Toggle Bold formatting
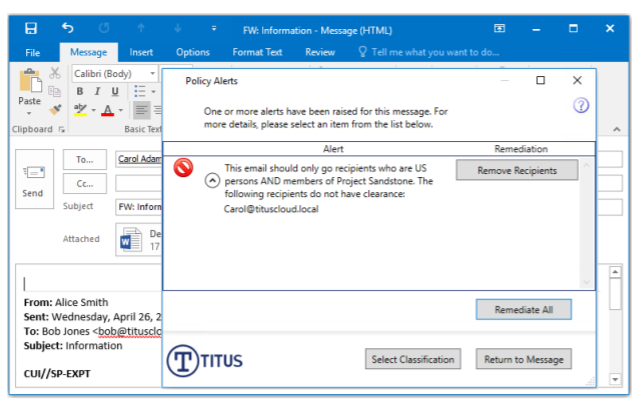Image resolution: width=638 pixels, height=412 pixels. [80, 92]
